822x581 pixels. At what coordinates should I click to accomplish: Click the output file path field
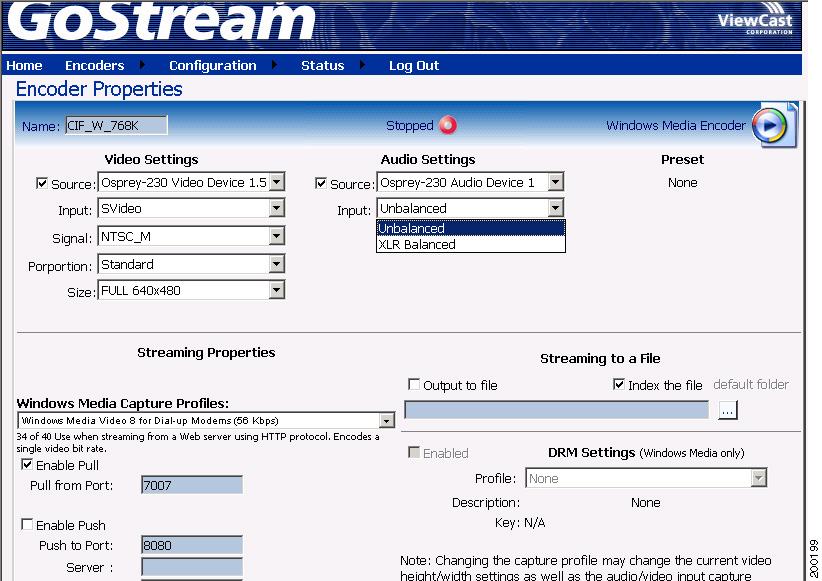point(556,410)
